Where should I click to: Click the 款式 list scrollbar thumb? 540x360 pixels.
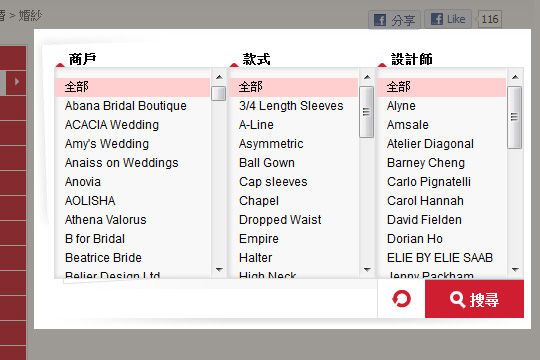(366, 112)
